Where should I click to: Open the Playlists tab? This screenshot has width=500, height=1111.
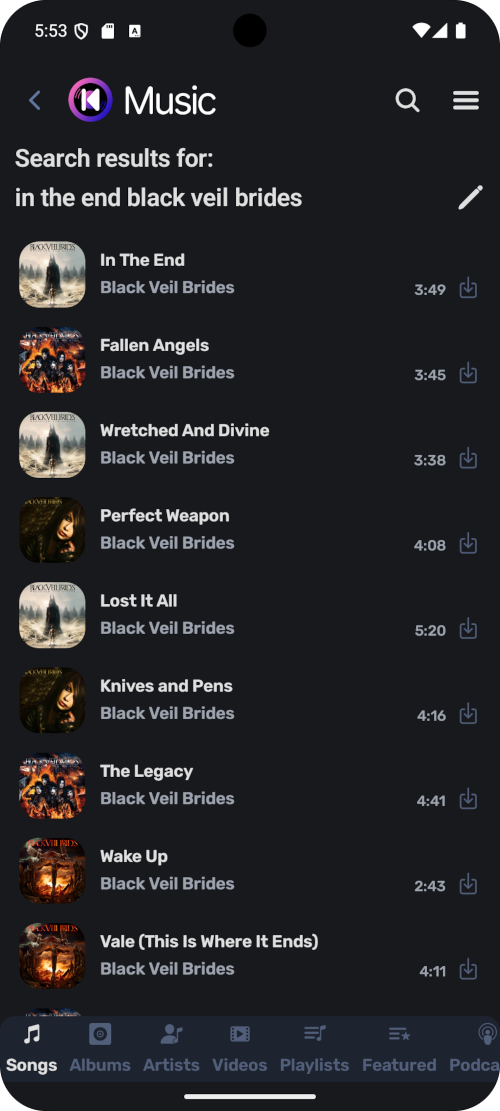click(314, 1049)
